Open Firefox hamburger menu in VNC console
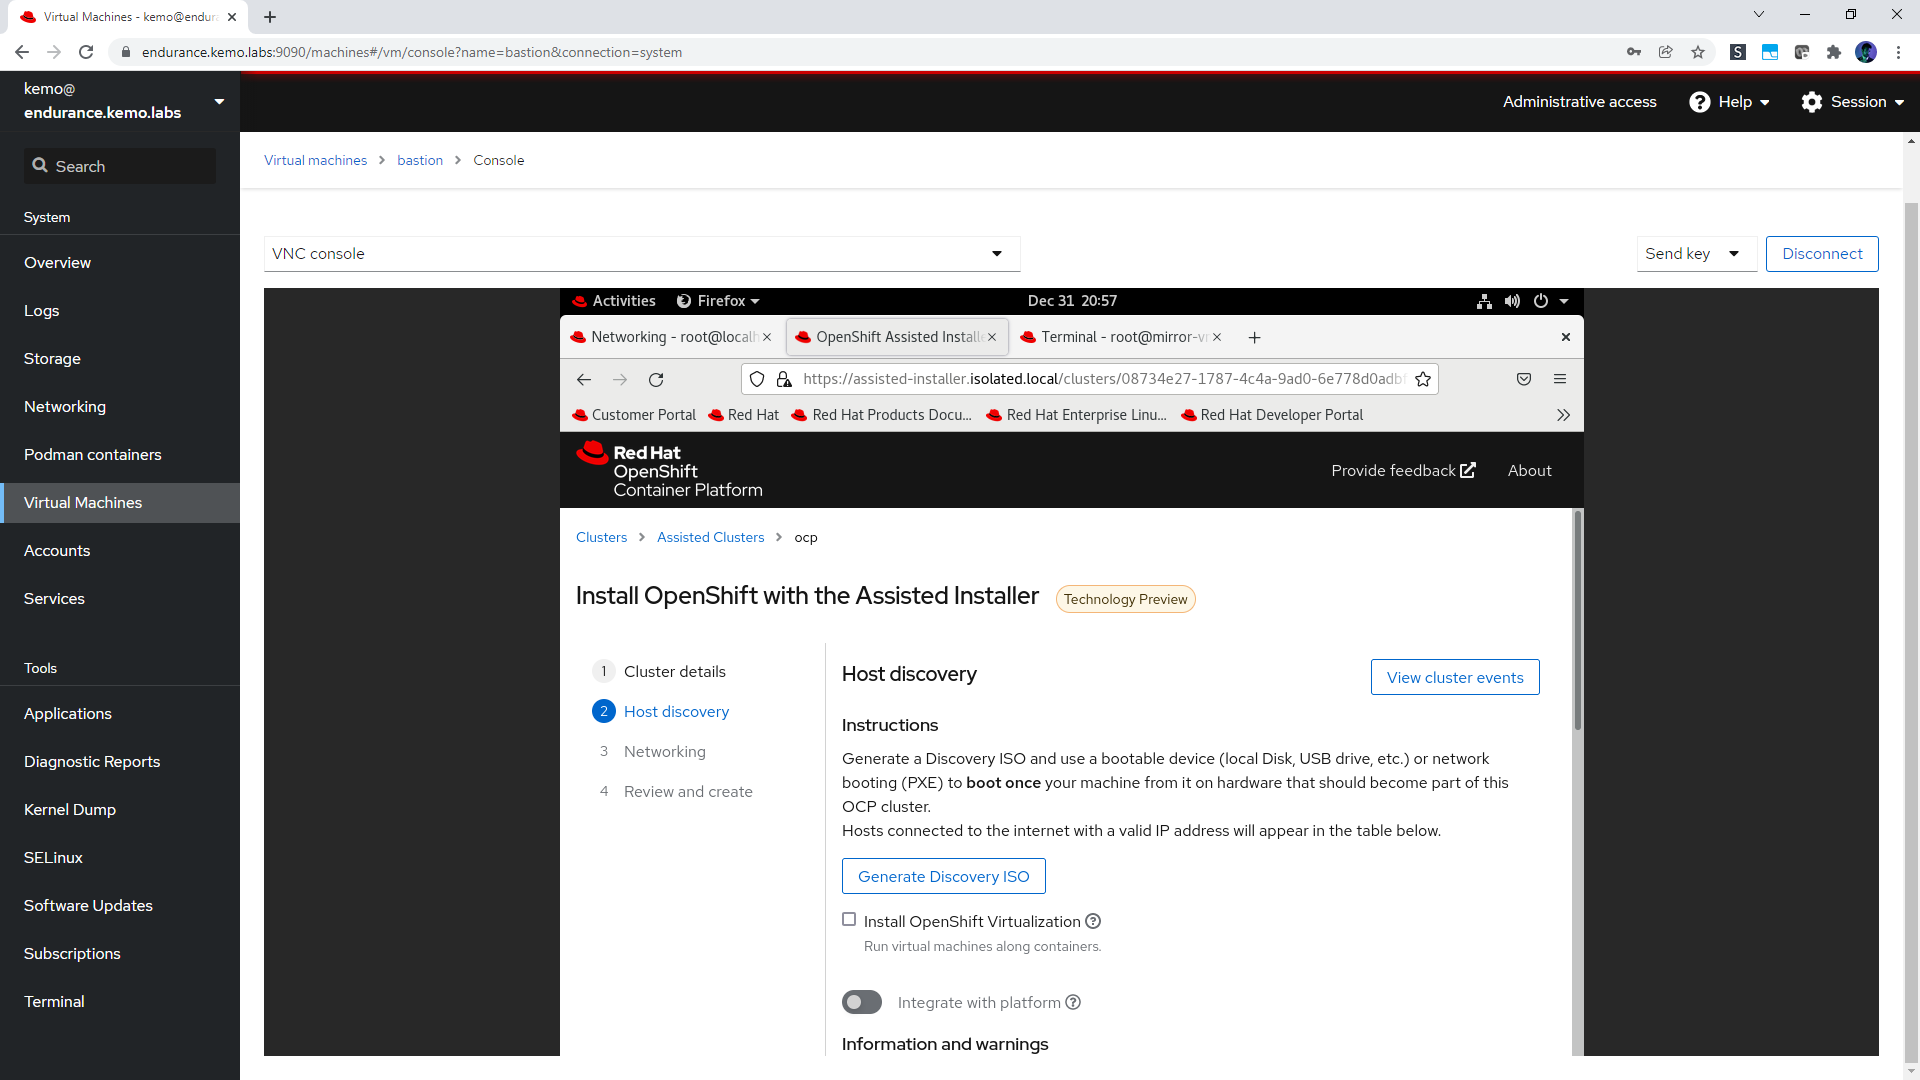Image resolution: width=1920 pixels, height=1080 pixels. (1560, 379)
